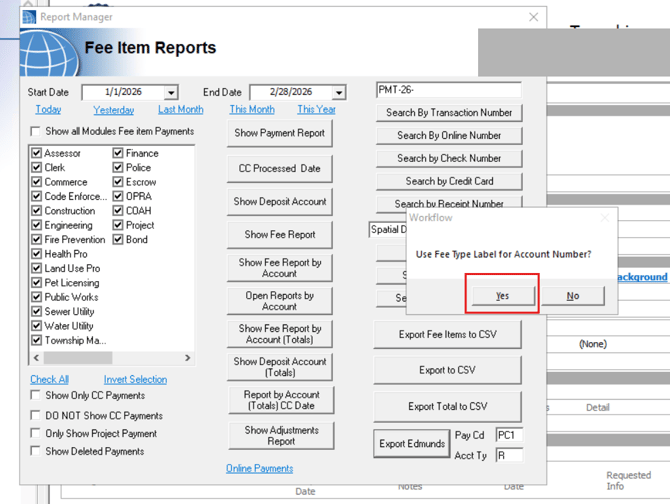This screenshot has height=504, width=670.
Task: Click Yes in the Workflow dialog
Action: pos(503,295)
